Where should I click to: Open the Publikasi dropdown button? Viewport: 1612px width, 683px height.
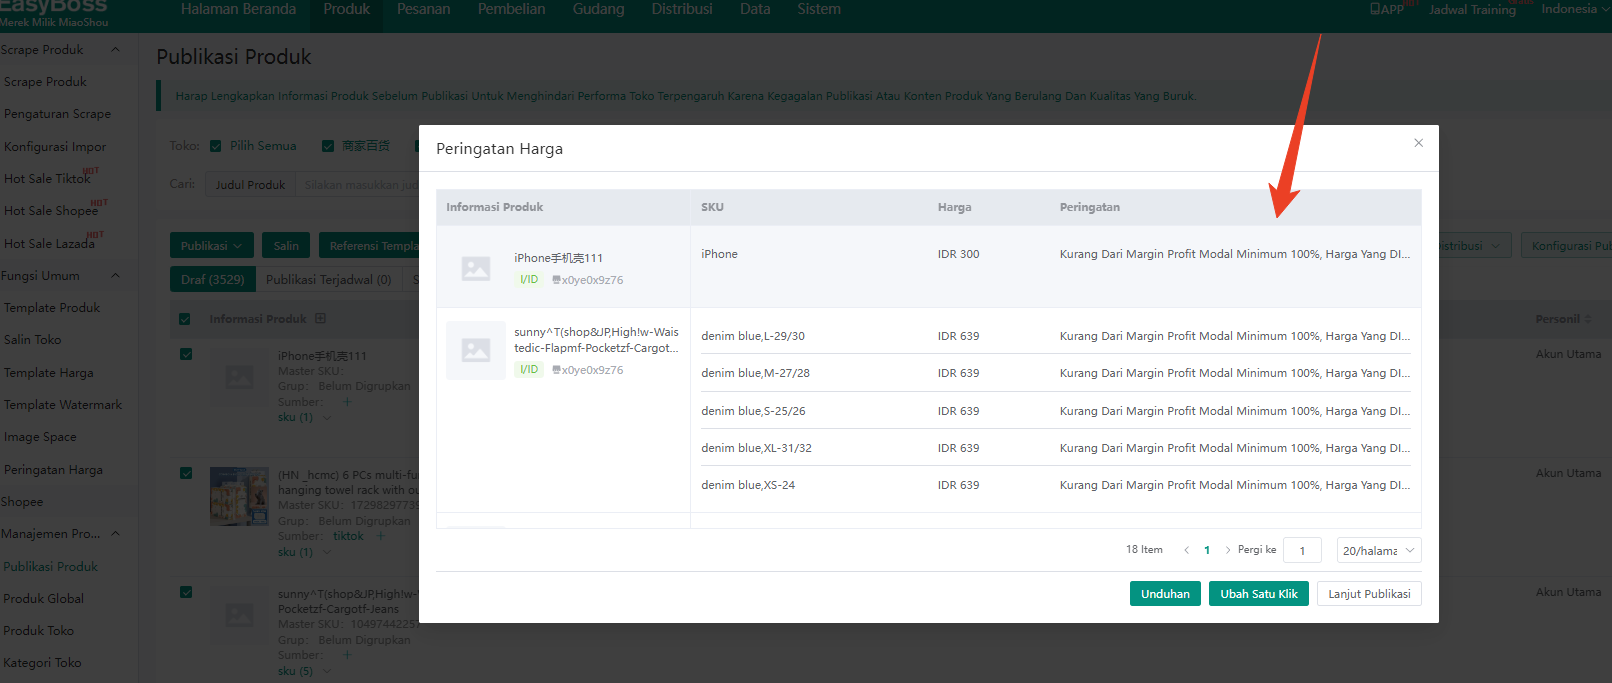pyautogui.click(x=211, y=246)
